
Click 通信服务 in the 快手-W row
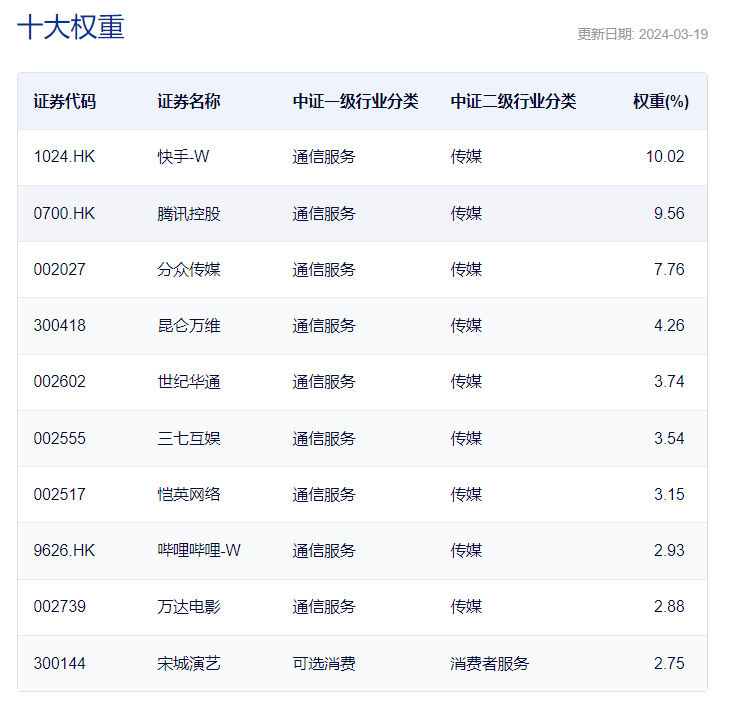[324, 156]
